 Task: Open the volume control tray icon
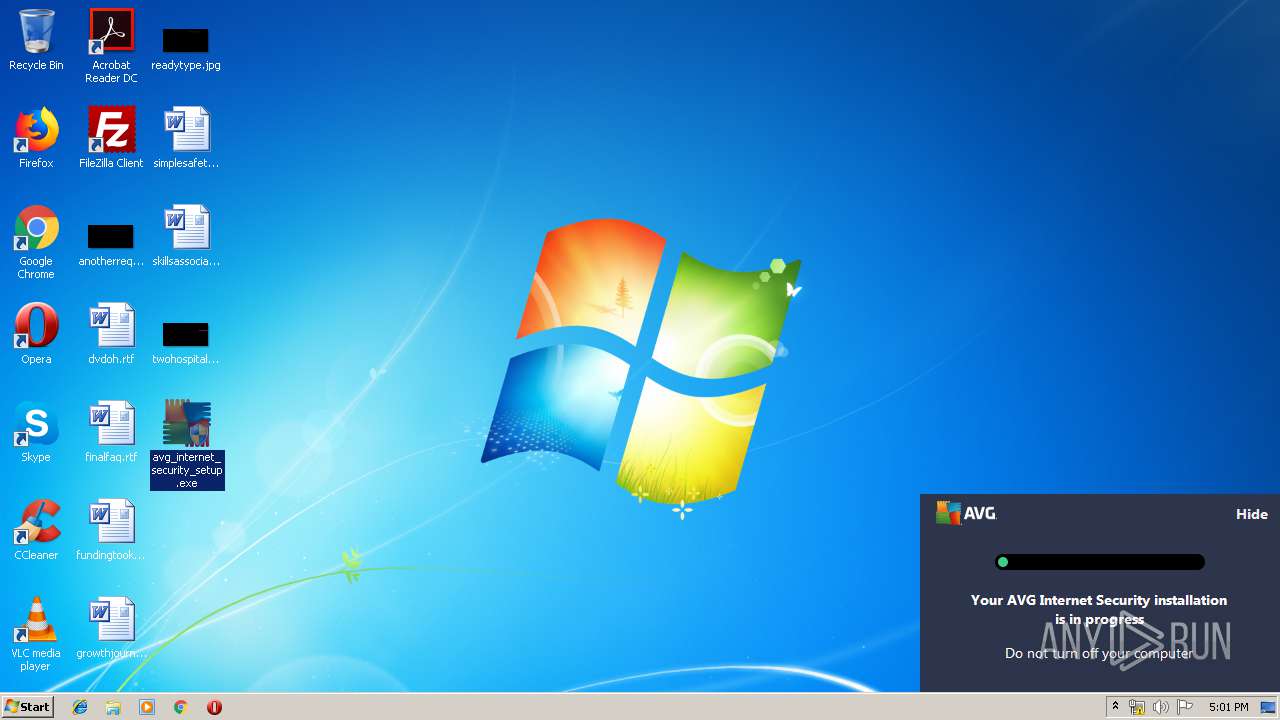[x=1161, y=707]
